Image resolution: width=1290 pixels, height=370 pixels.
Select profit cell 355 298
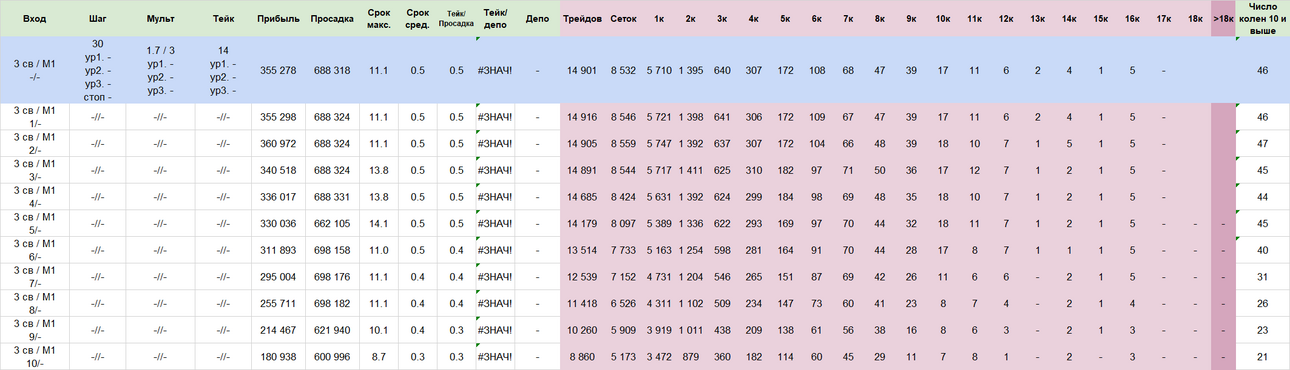click(277, 117)
